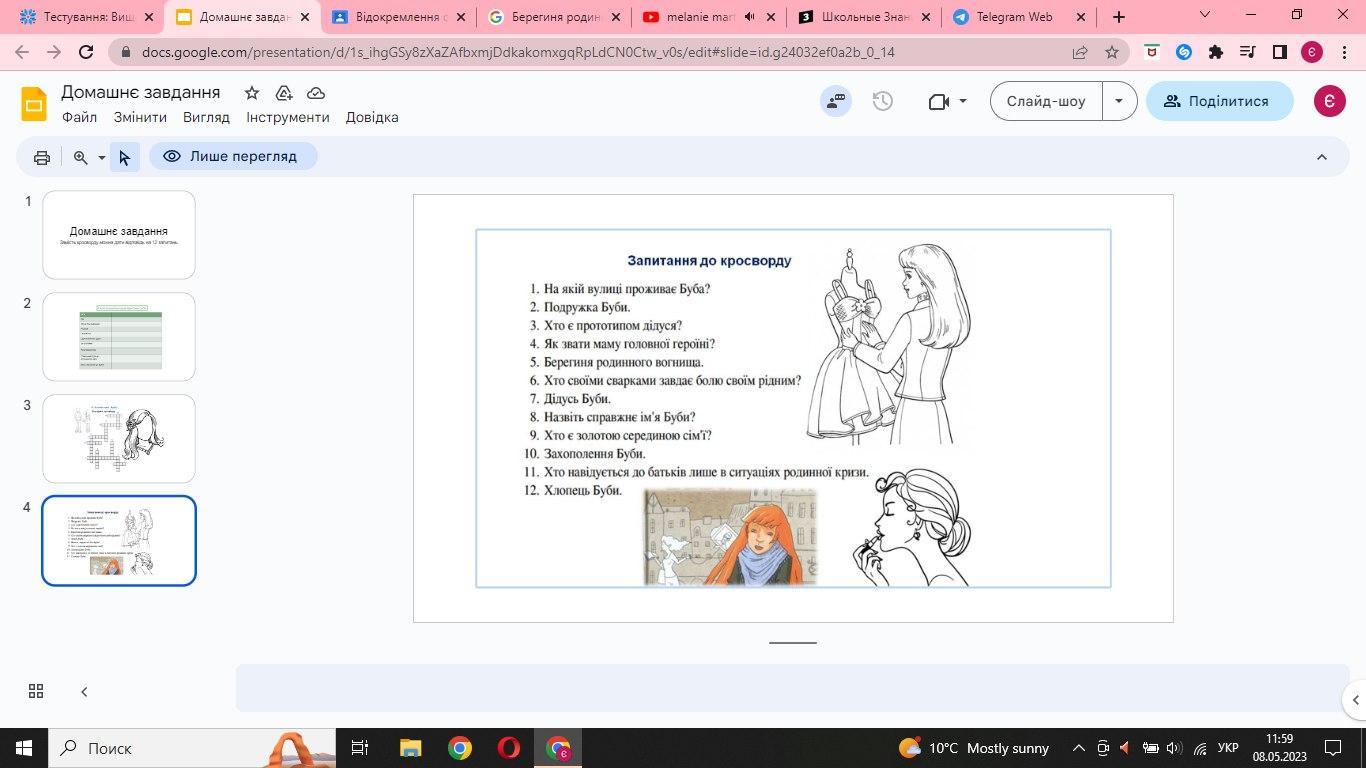
Task: Click the weather widget Mostly sunny
Action: (975, 748)
